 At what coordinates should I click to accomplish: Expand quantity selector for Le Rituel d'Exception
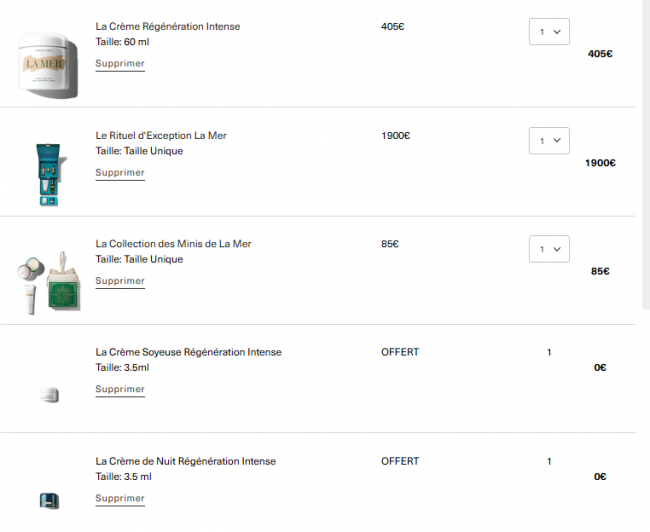[x=548, y=140]
